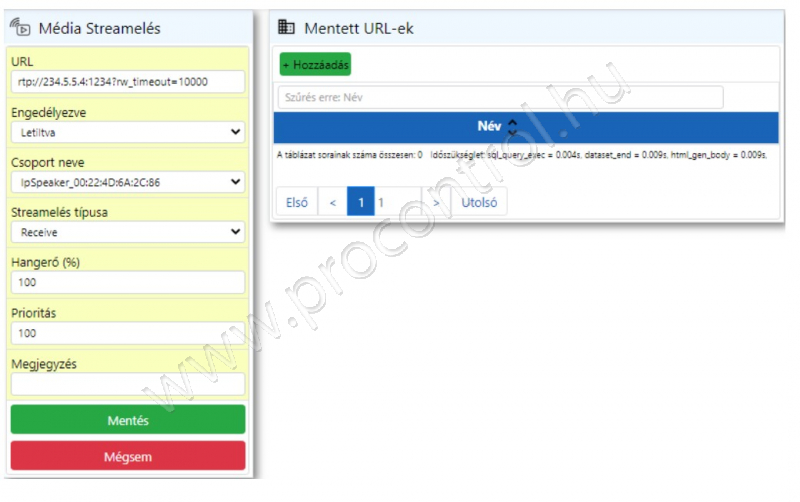The height and width of the screenshot is (502, 800).
Task: Click the empty Megjegyzés field
Action: click(x=127, y=383)
